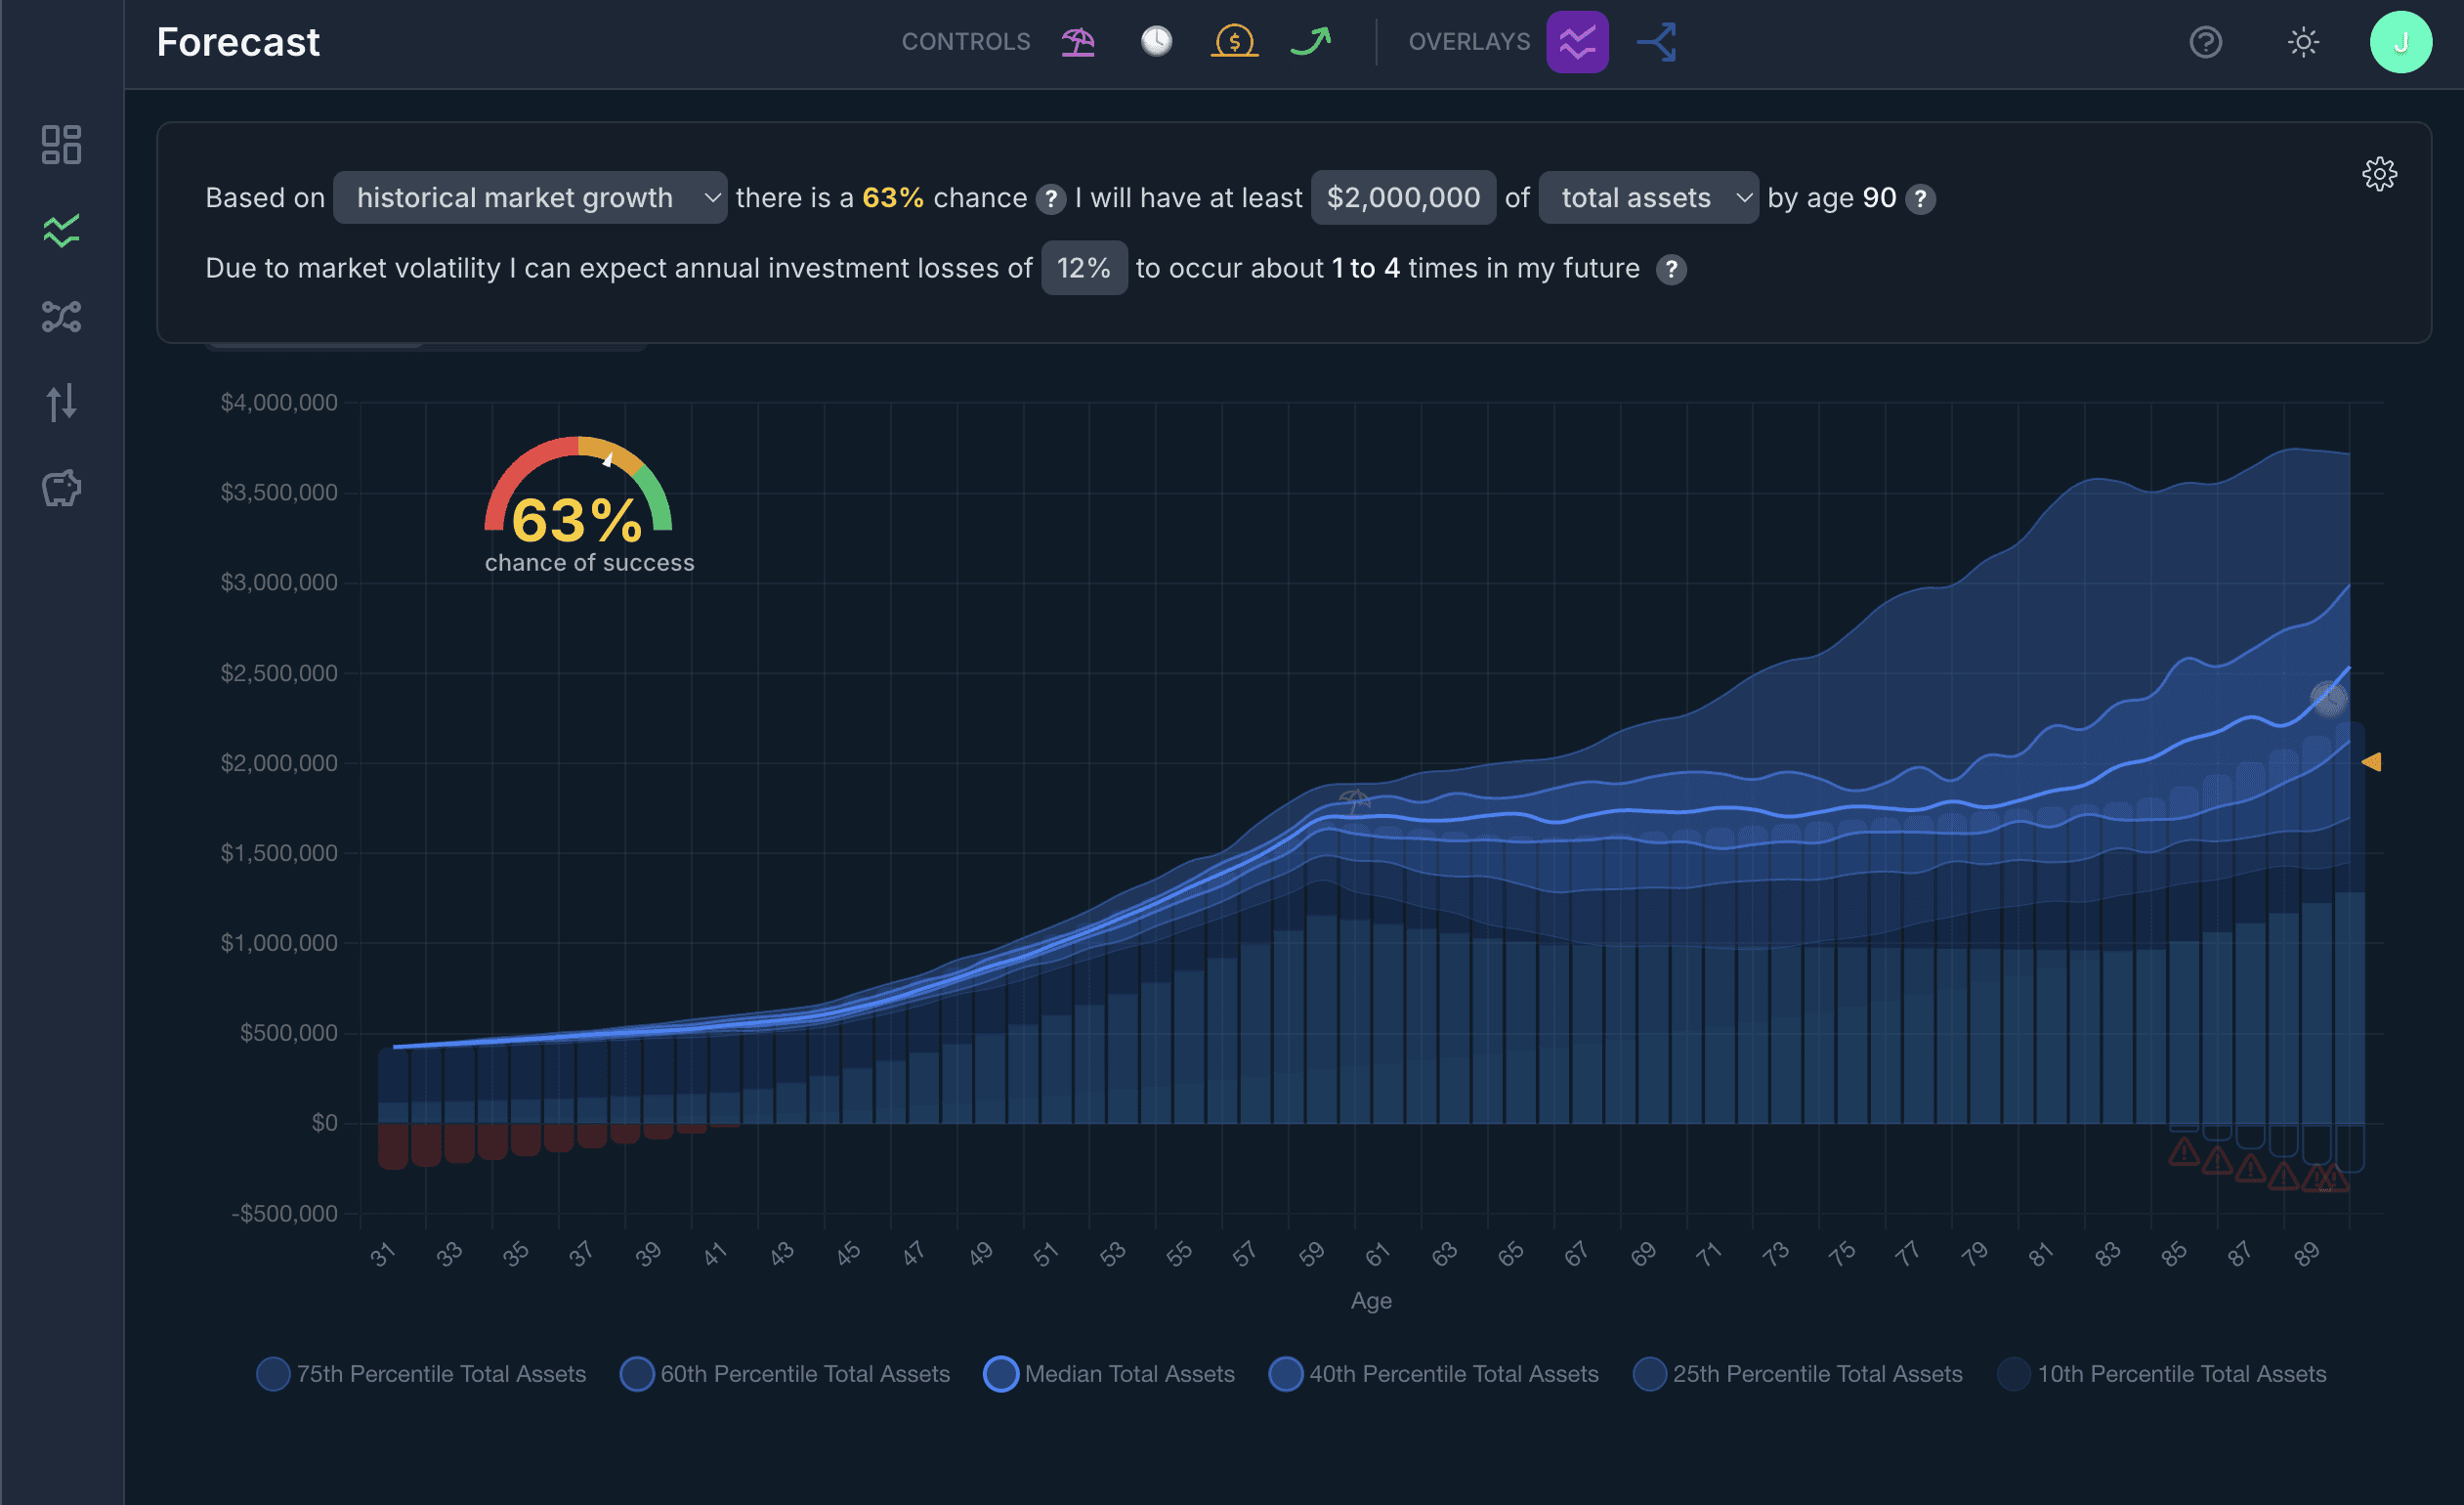This screenshot has height=1505, width=2464.
Task: Open the piggy bank savings icon
Action: [x=61, y=489]
